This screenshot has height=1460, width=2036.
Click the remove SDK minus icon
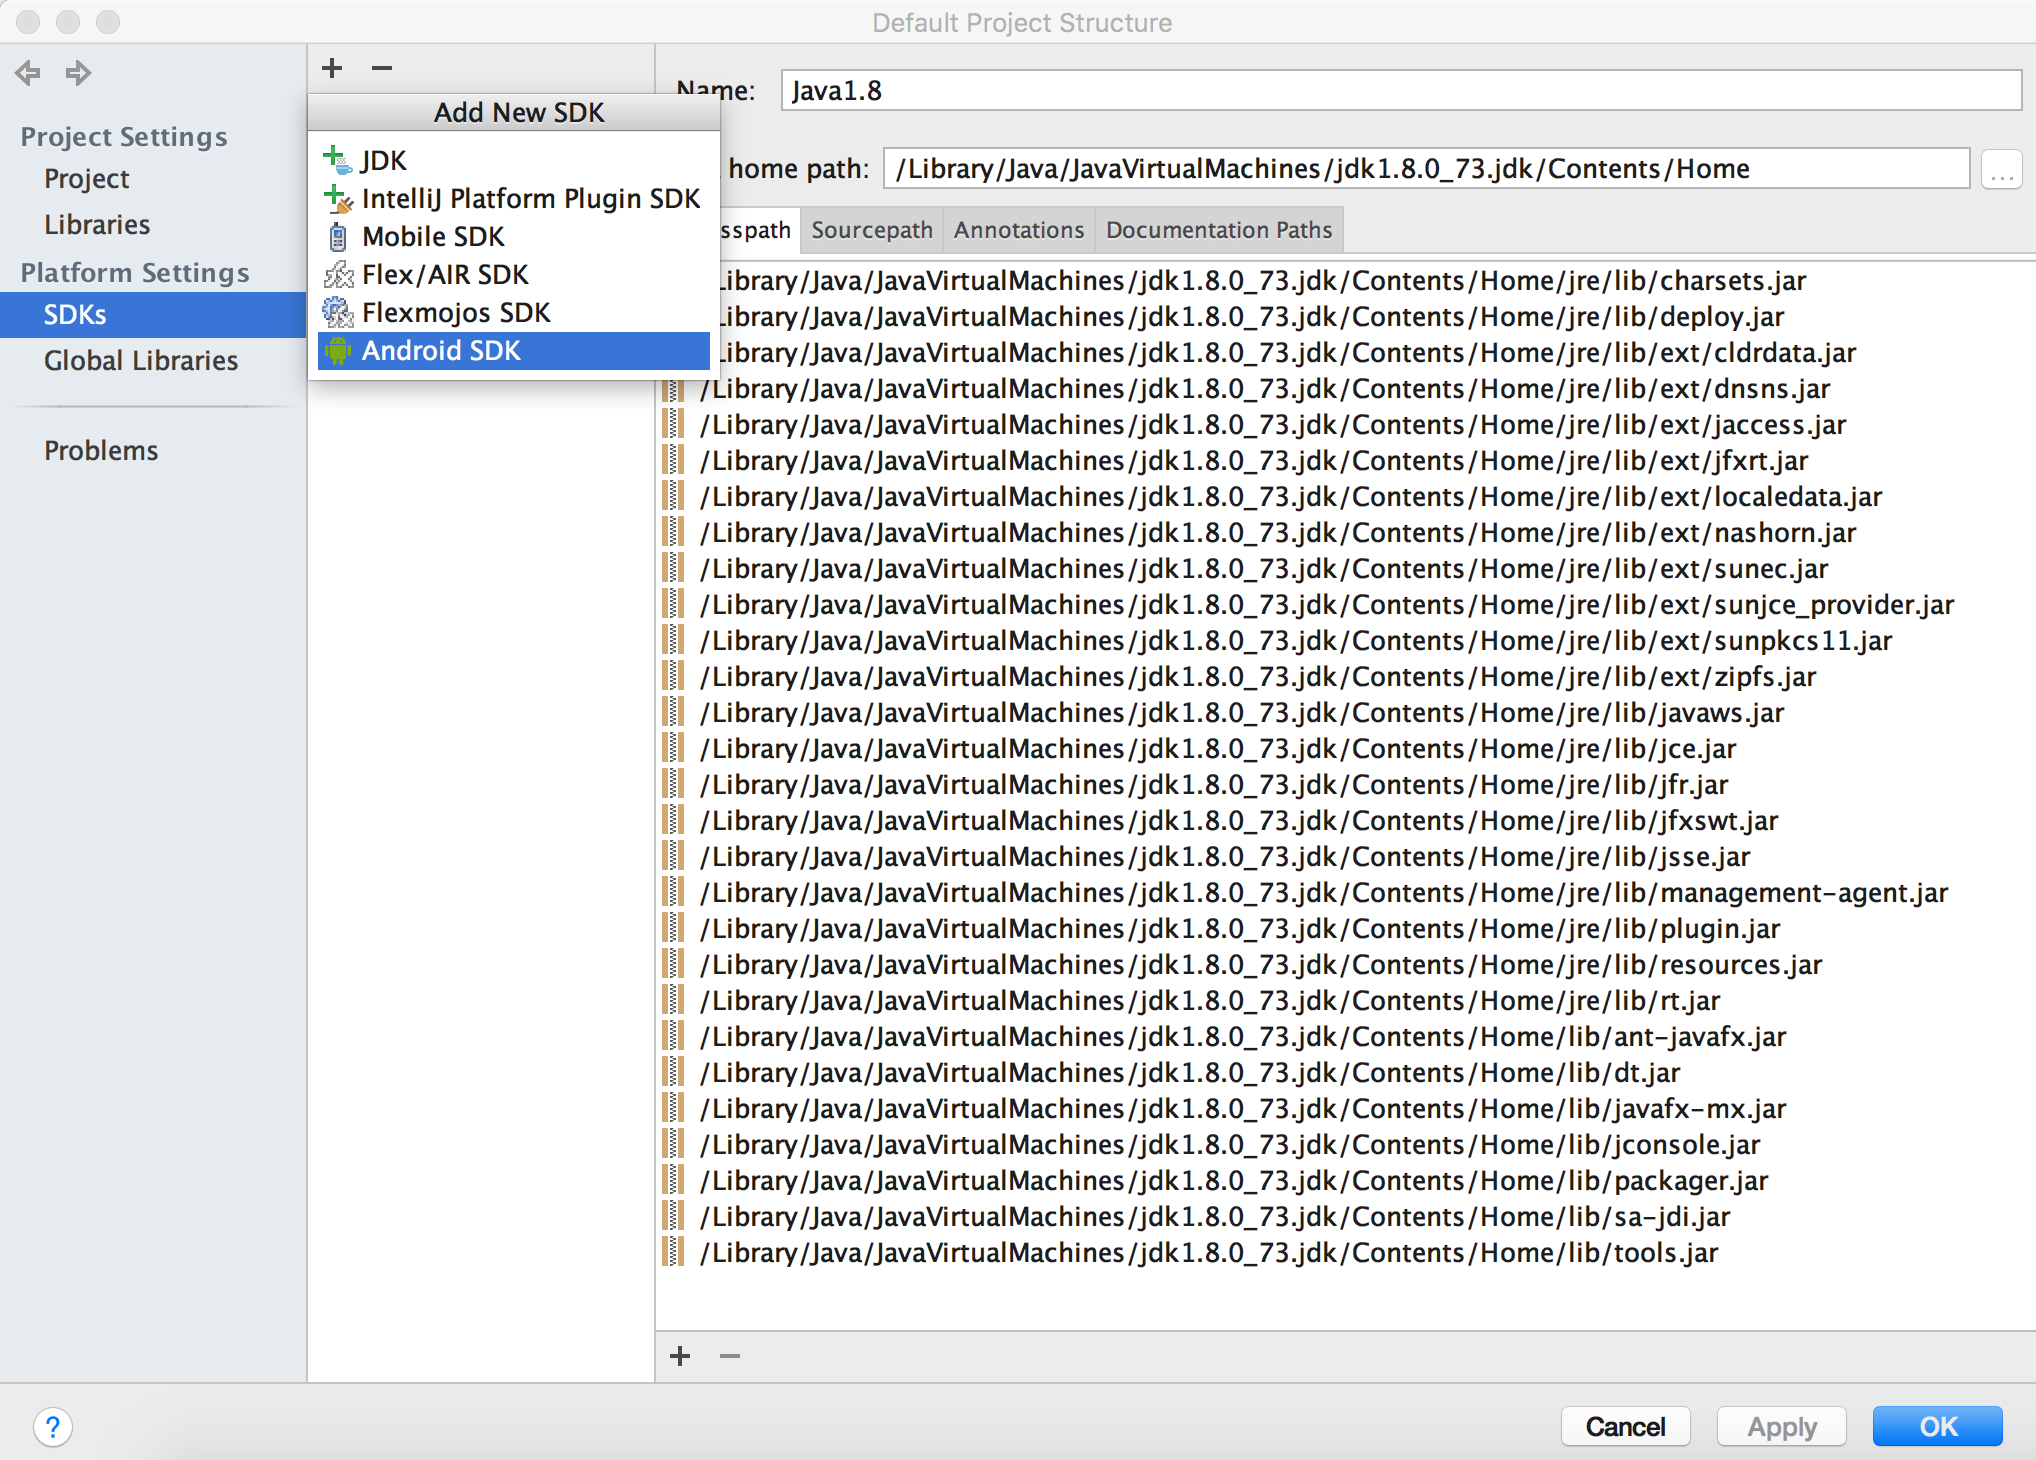pyautogui.click(x=381, y=68)
